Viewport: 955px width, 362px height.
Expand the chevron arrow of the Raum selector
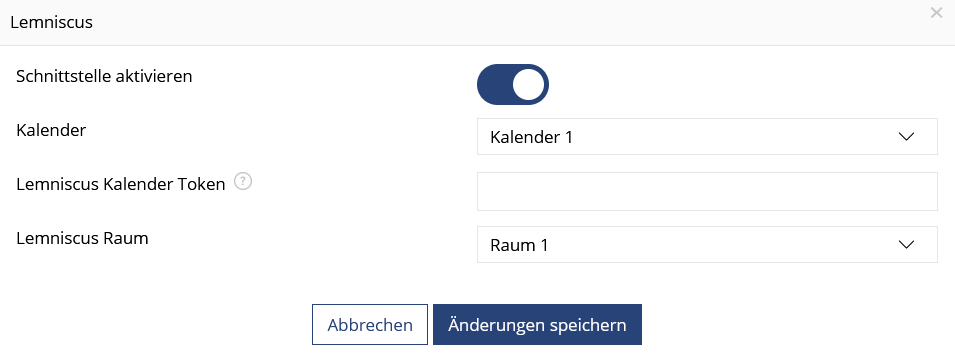[x=906, y=244]
